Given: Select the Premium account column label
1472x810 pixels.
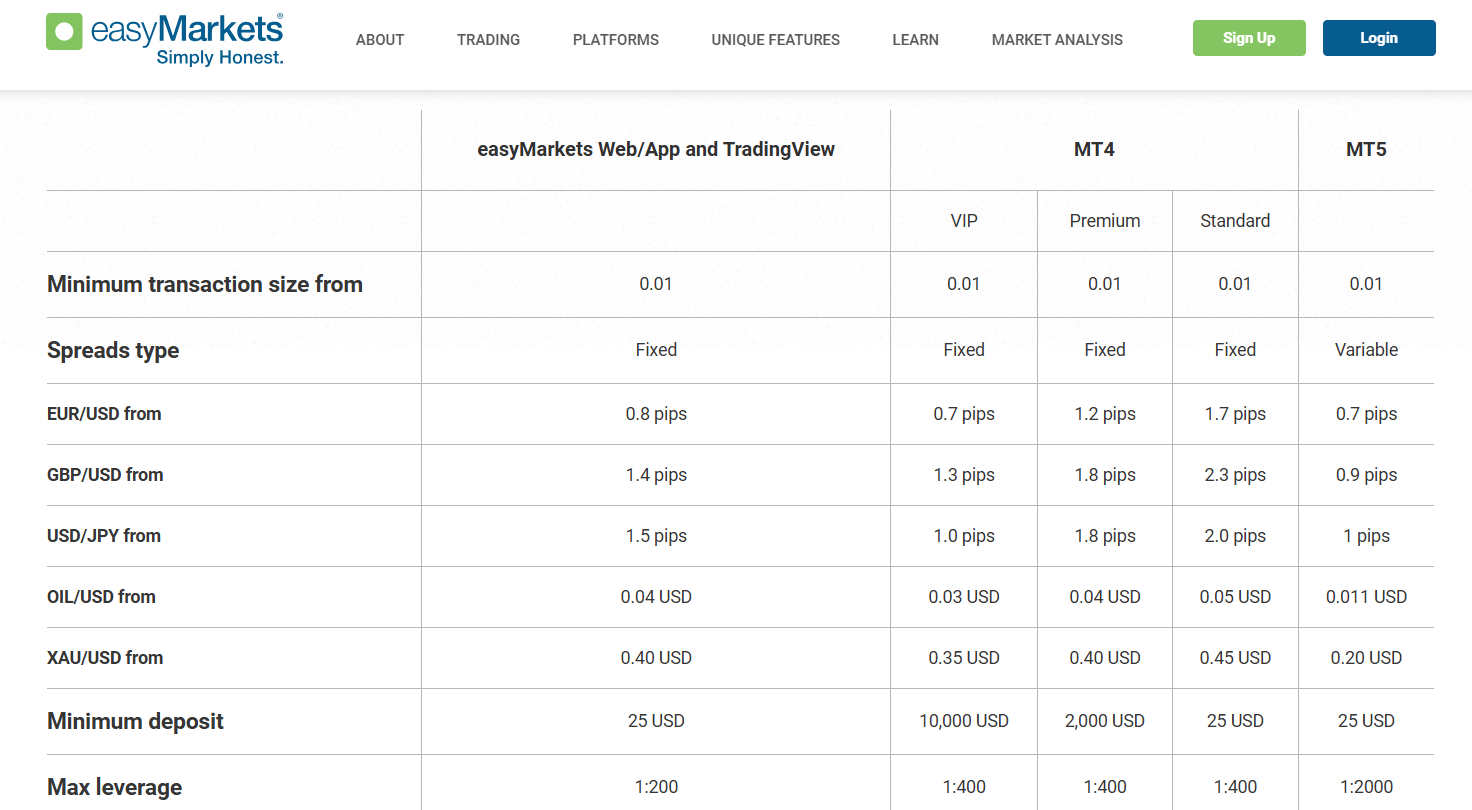Looking at the screenshot, I should coord(1105,221).
